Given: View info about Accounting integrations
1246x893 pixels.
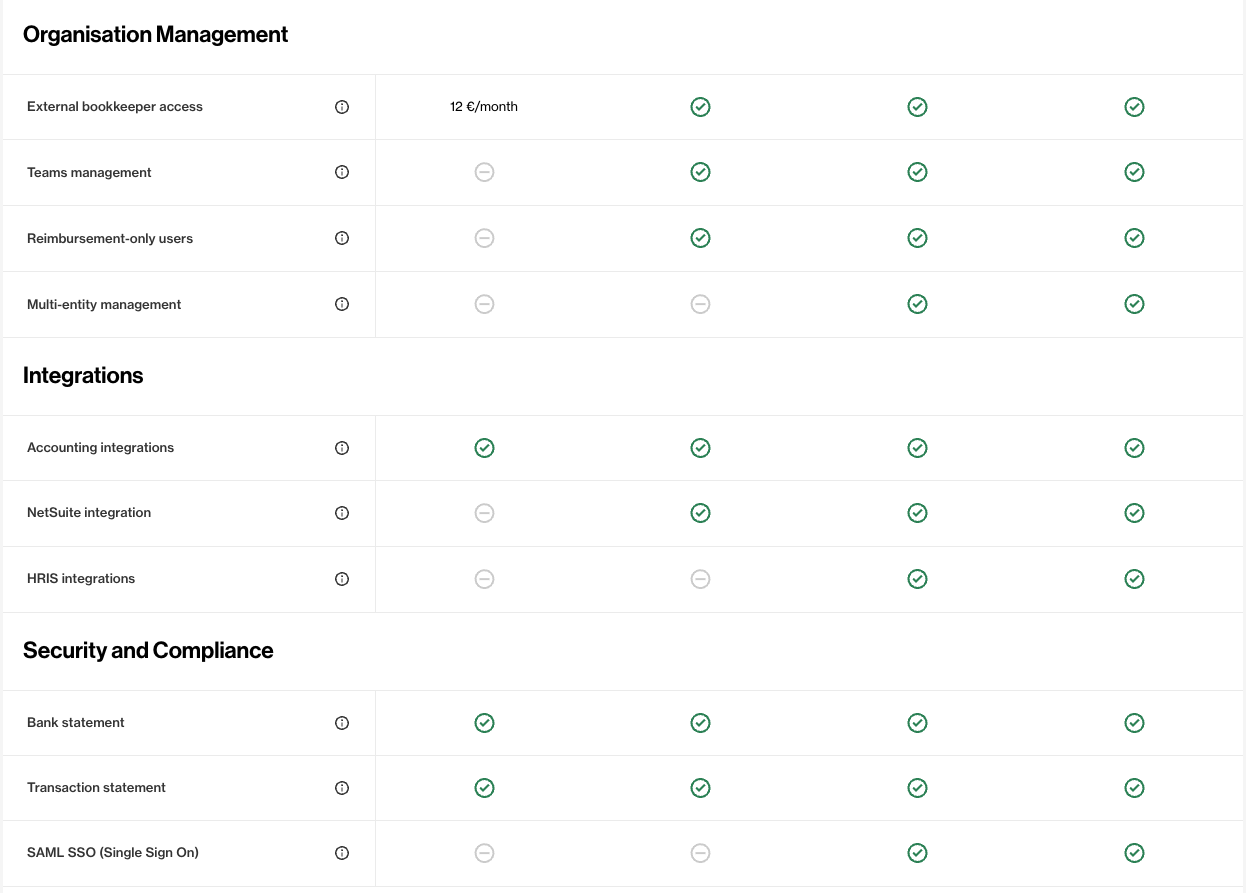Looking at the screenshot, I should [342, 448].
